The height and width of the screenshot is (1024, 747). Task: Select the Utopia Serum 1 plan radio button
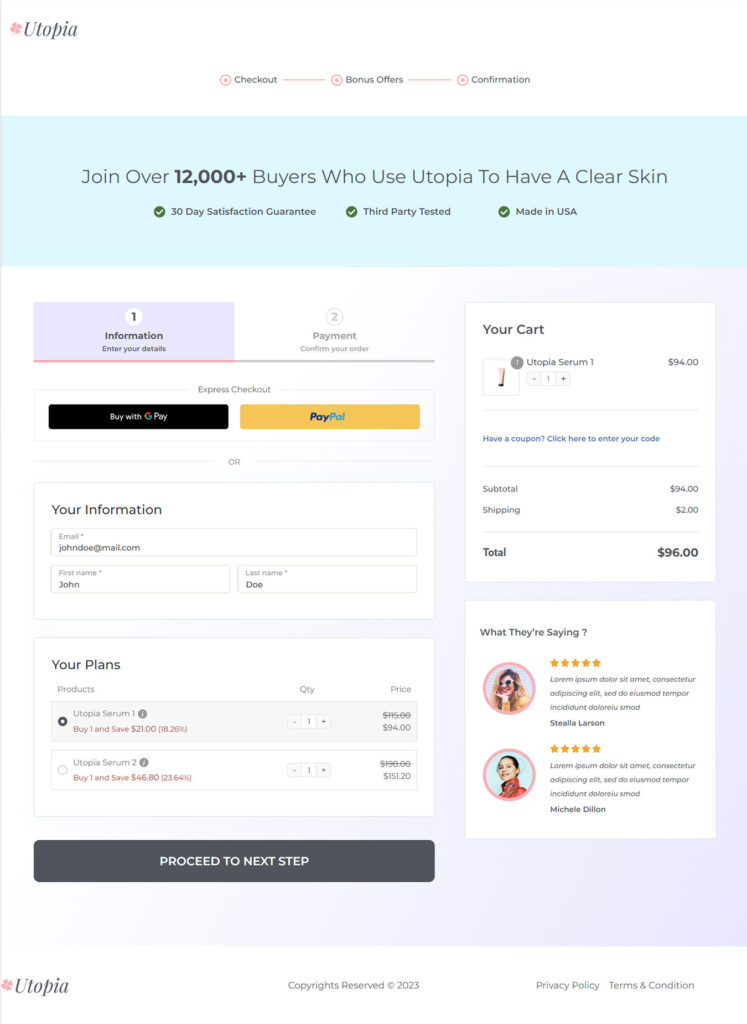point(63,722)
